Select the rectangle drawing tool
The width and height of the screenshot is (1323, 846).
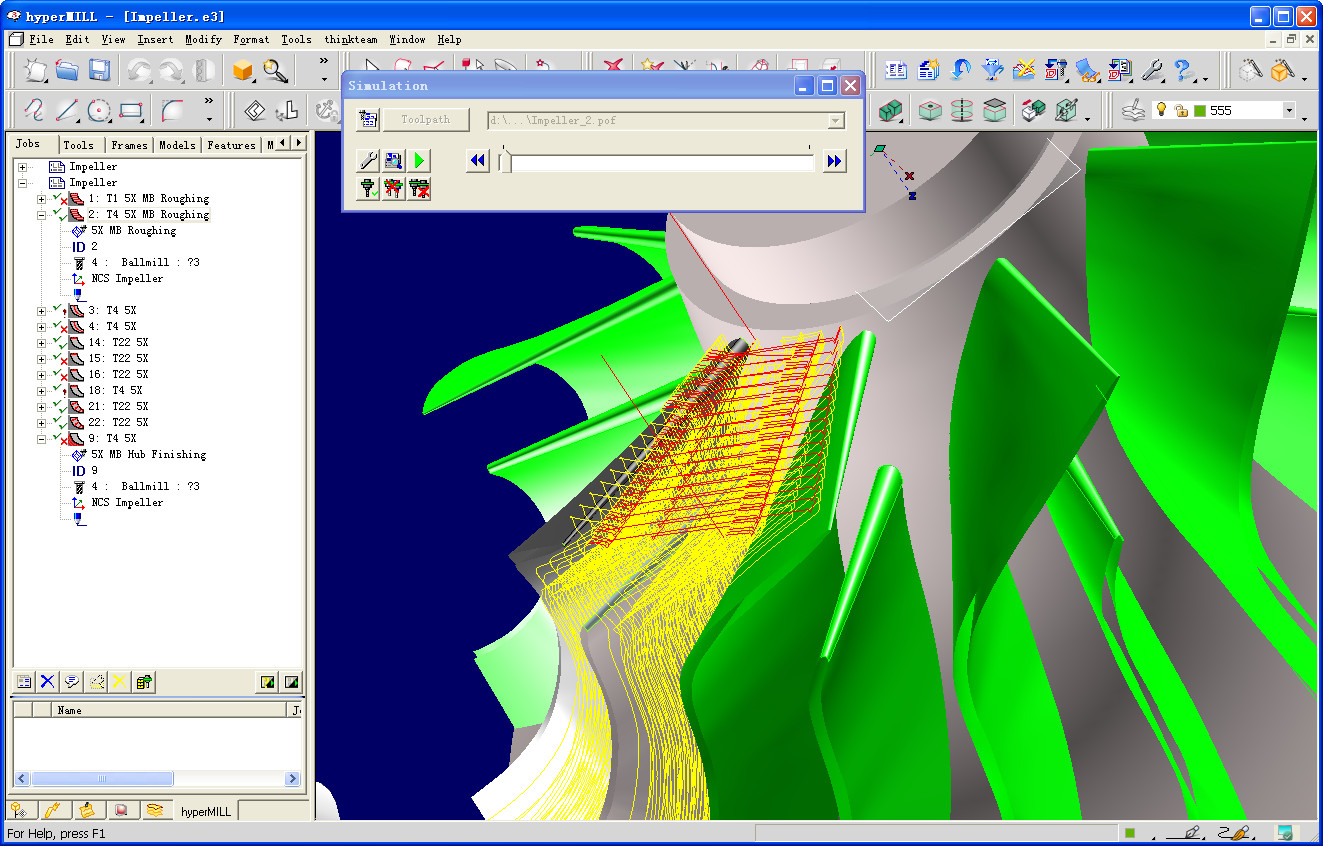pyautogui.click(x=131, y=109)
